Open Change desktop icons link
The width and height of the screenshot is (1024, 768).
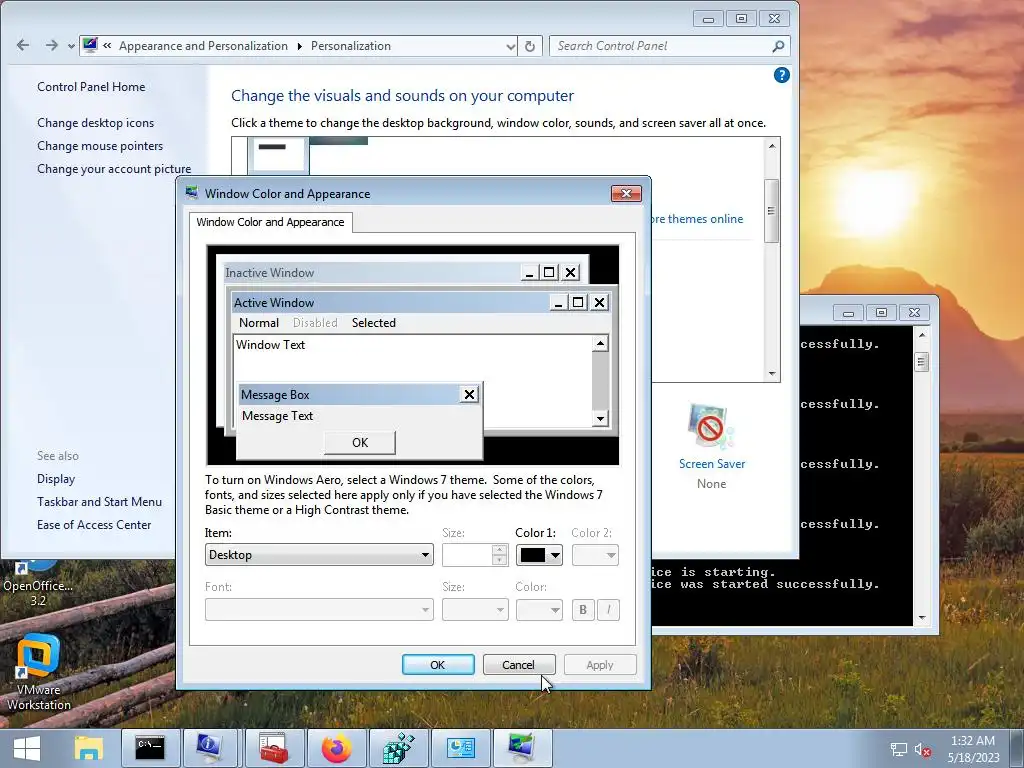tap(95, 123)
